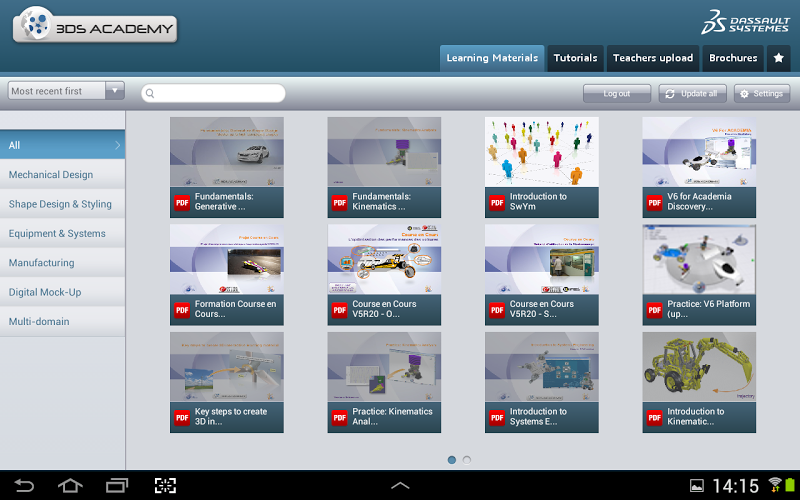Expand the bottom panel up-arrow handle
Screen dimensions: 800x500
tap(400, 486)
